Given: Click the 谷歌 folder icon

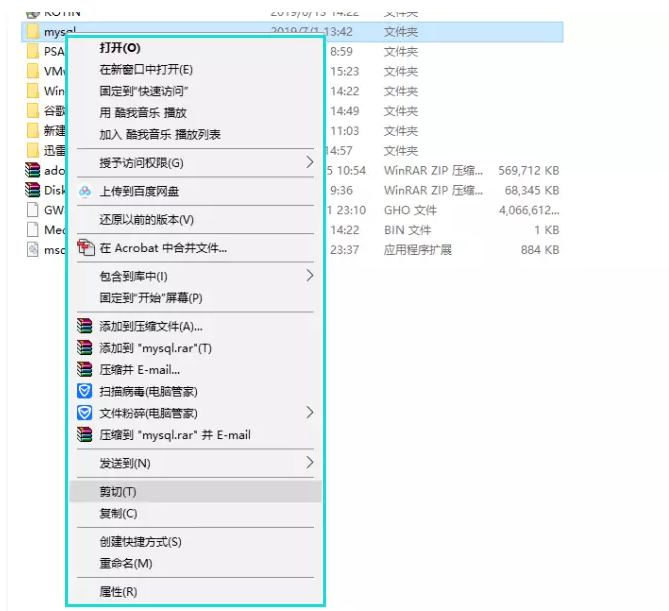Looking at the screenshot, I should 32,111.
